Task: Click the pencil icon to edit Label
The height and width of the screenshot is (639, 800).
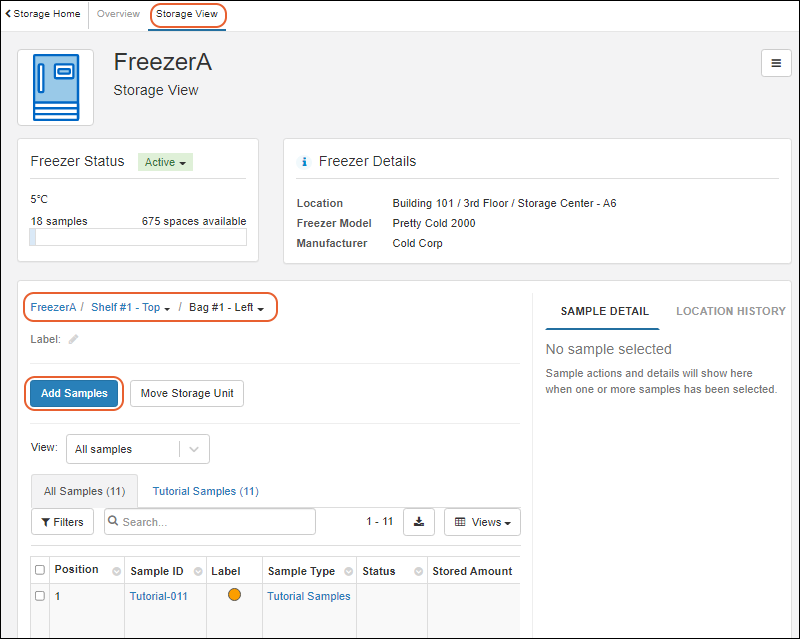Action: [x=73, y=339]
